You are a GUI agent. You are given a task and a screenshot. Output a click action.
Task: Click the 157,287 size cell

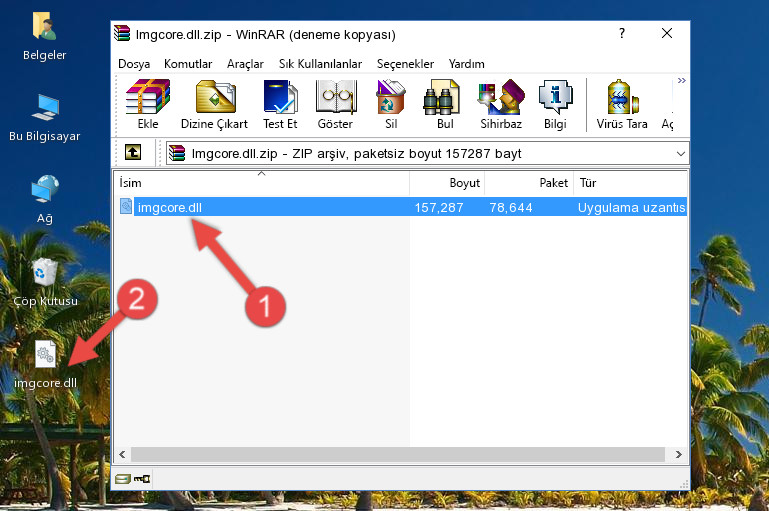(x=439, y=207)
